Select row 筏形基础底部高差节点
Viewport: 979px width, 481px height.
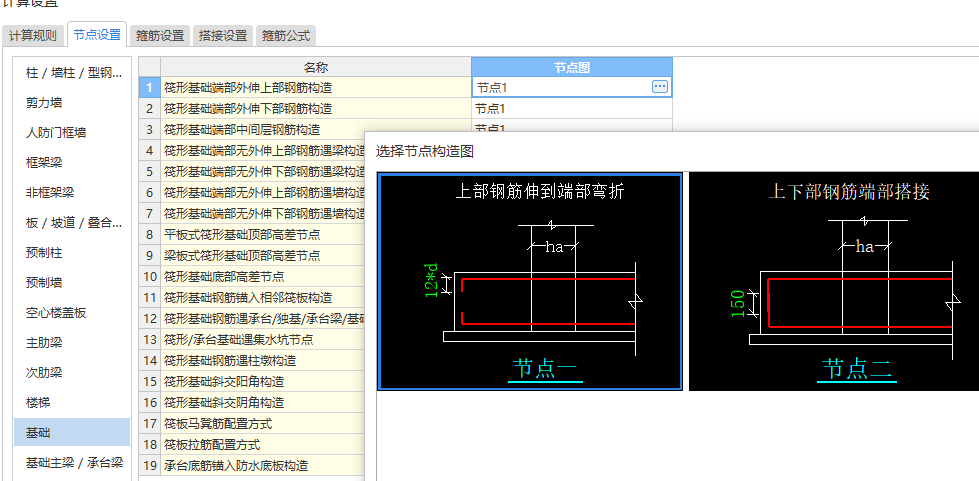(263, 276)
